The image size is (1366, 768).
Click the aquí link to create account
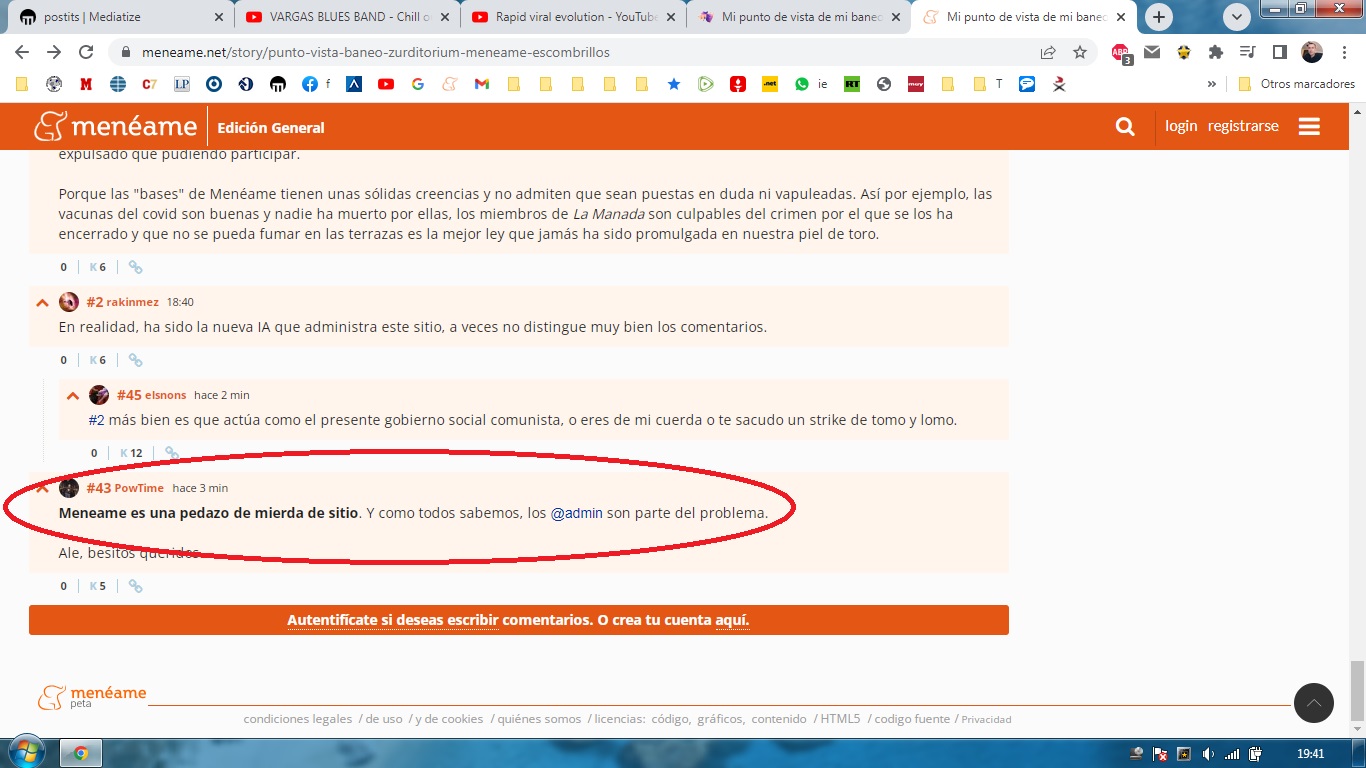tap(732, 620)
